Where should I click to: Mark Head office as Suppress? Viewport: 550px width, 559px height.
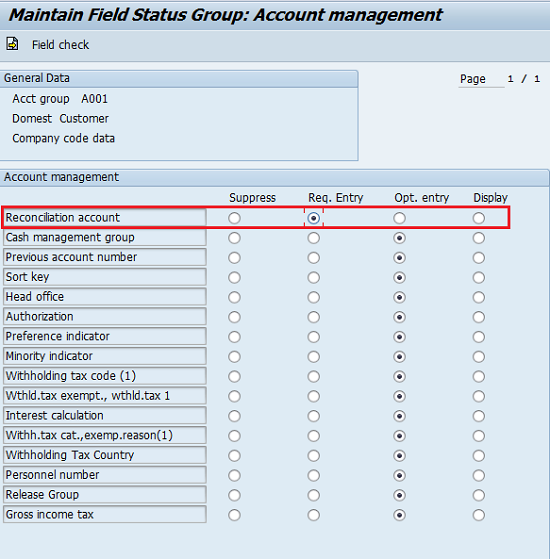tap(234, 297)
